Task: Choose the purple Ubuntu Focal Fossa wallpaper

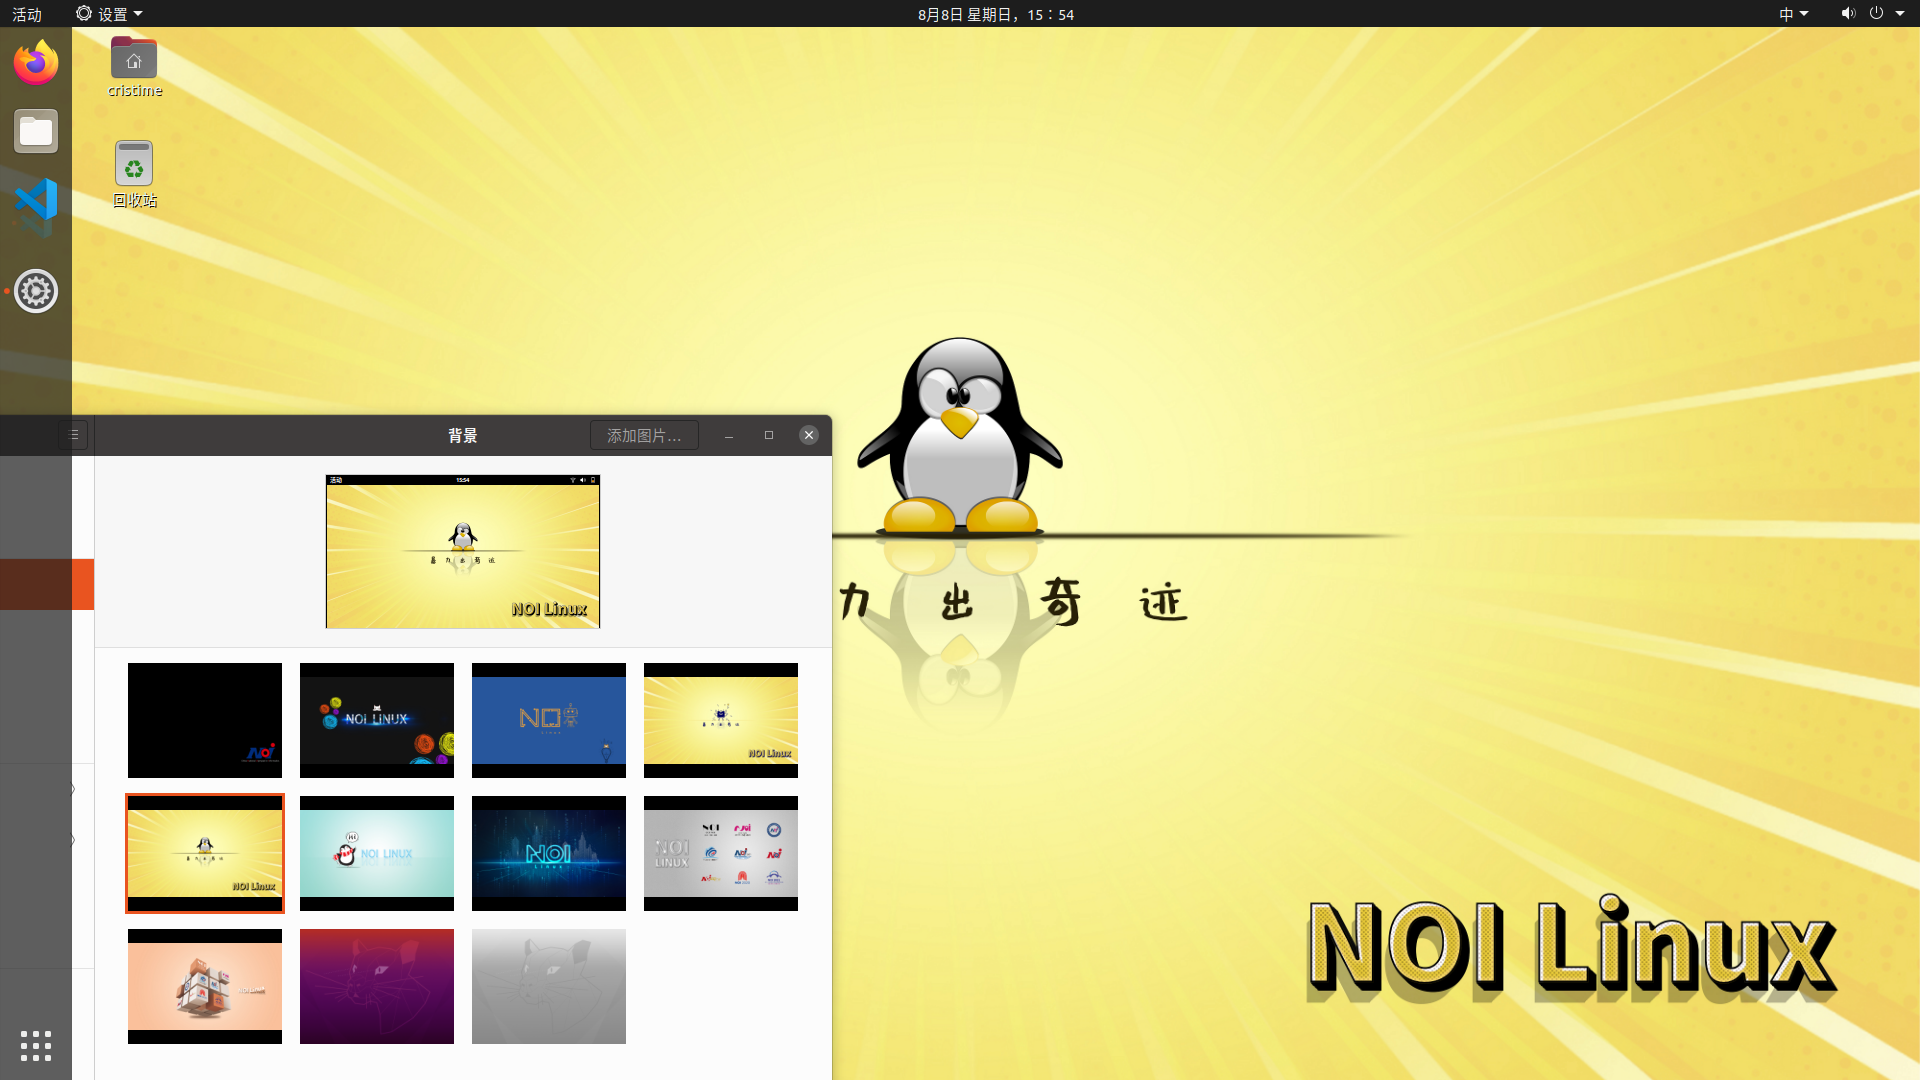Action: 377,986
